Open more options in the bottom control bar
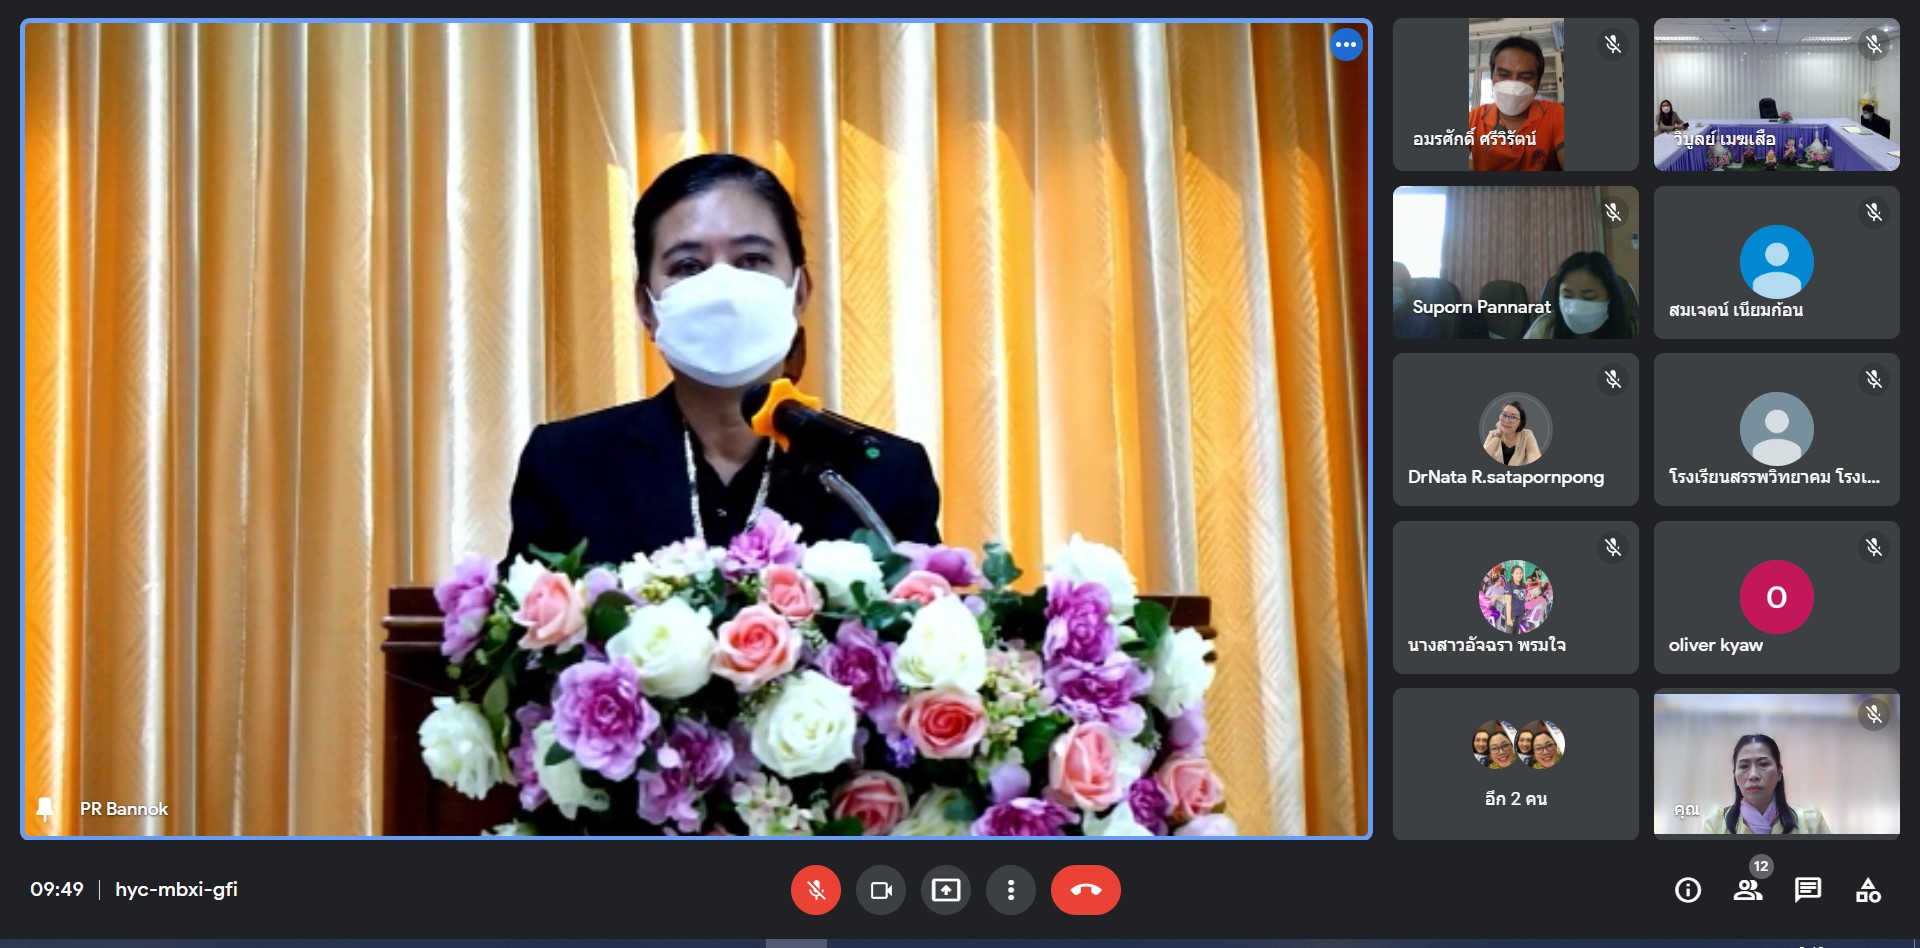Viewport: 1920px width, 948px height. (1011, 890)
